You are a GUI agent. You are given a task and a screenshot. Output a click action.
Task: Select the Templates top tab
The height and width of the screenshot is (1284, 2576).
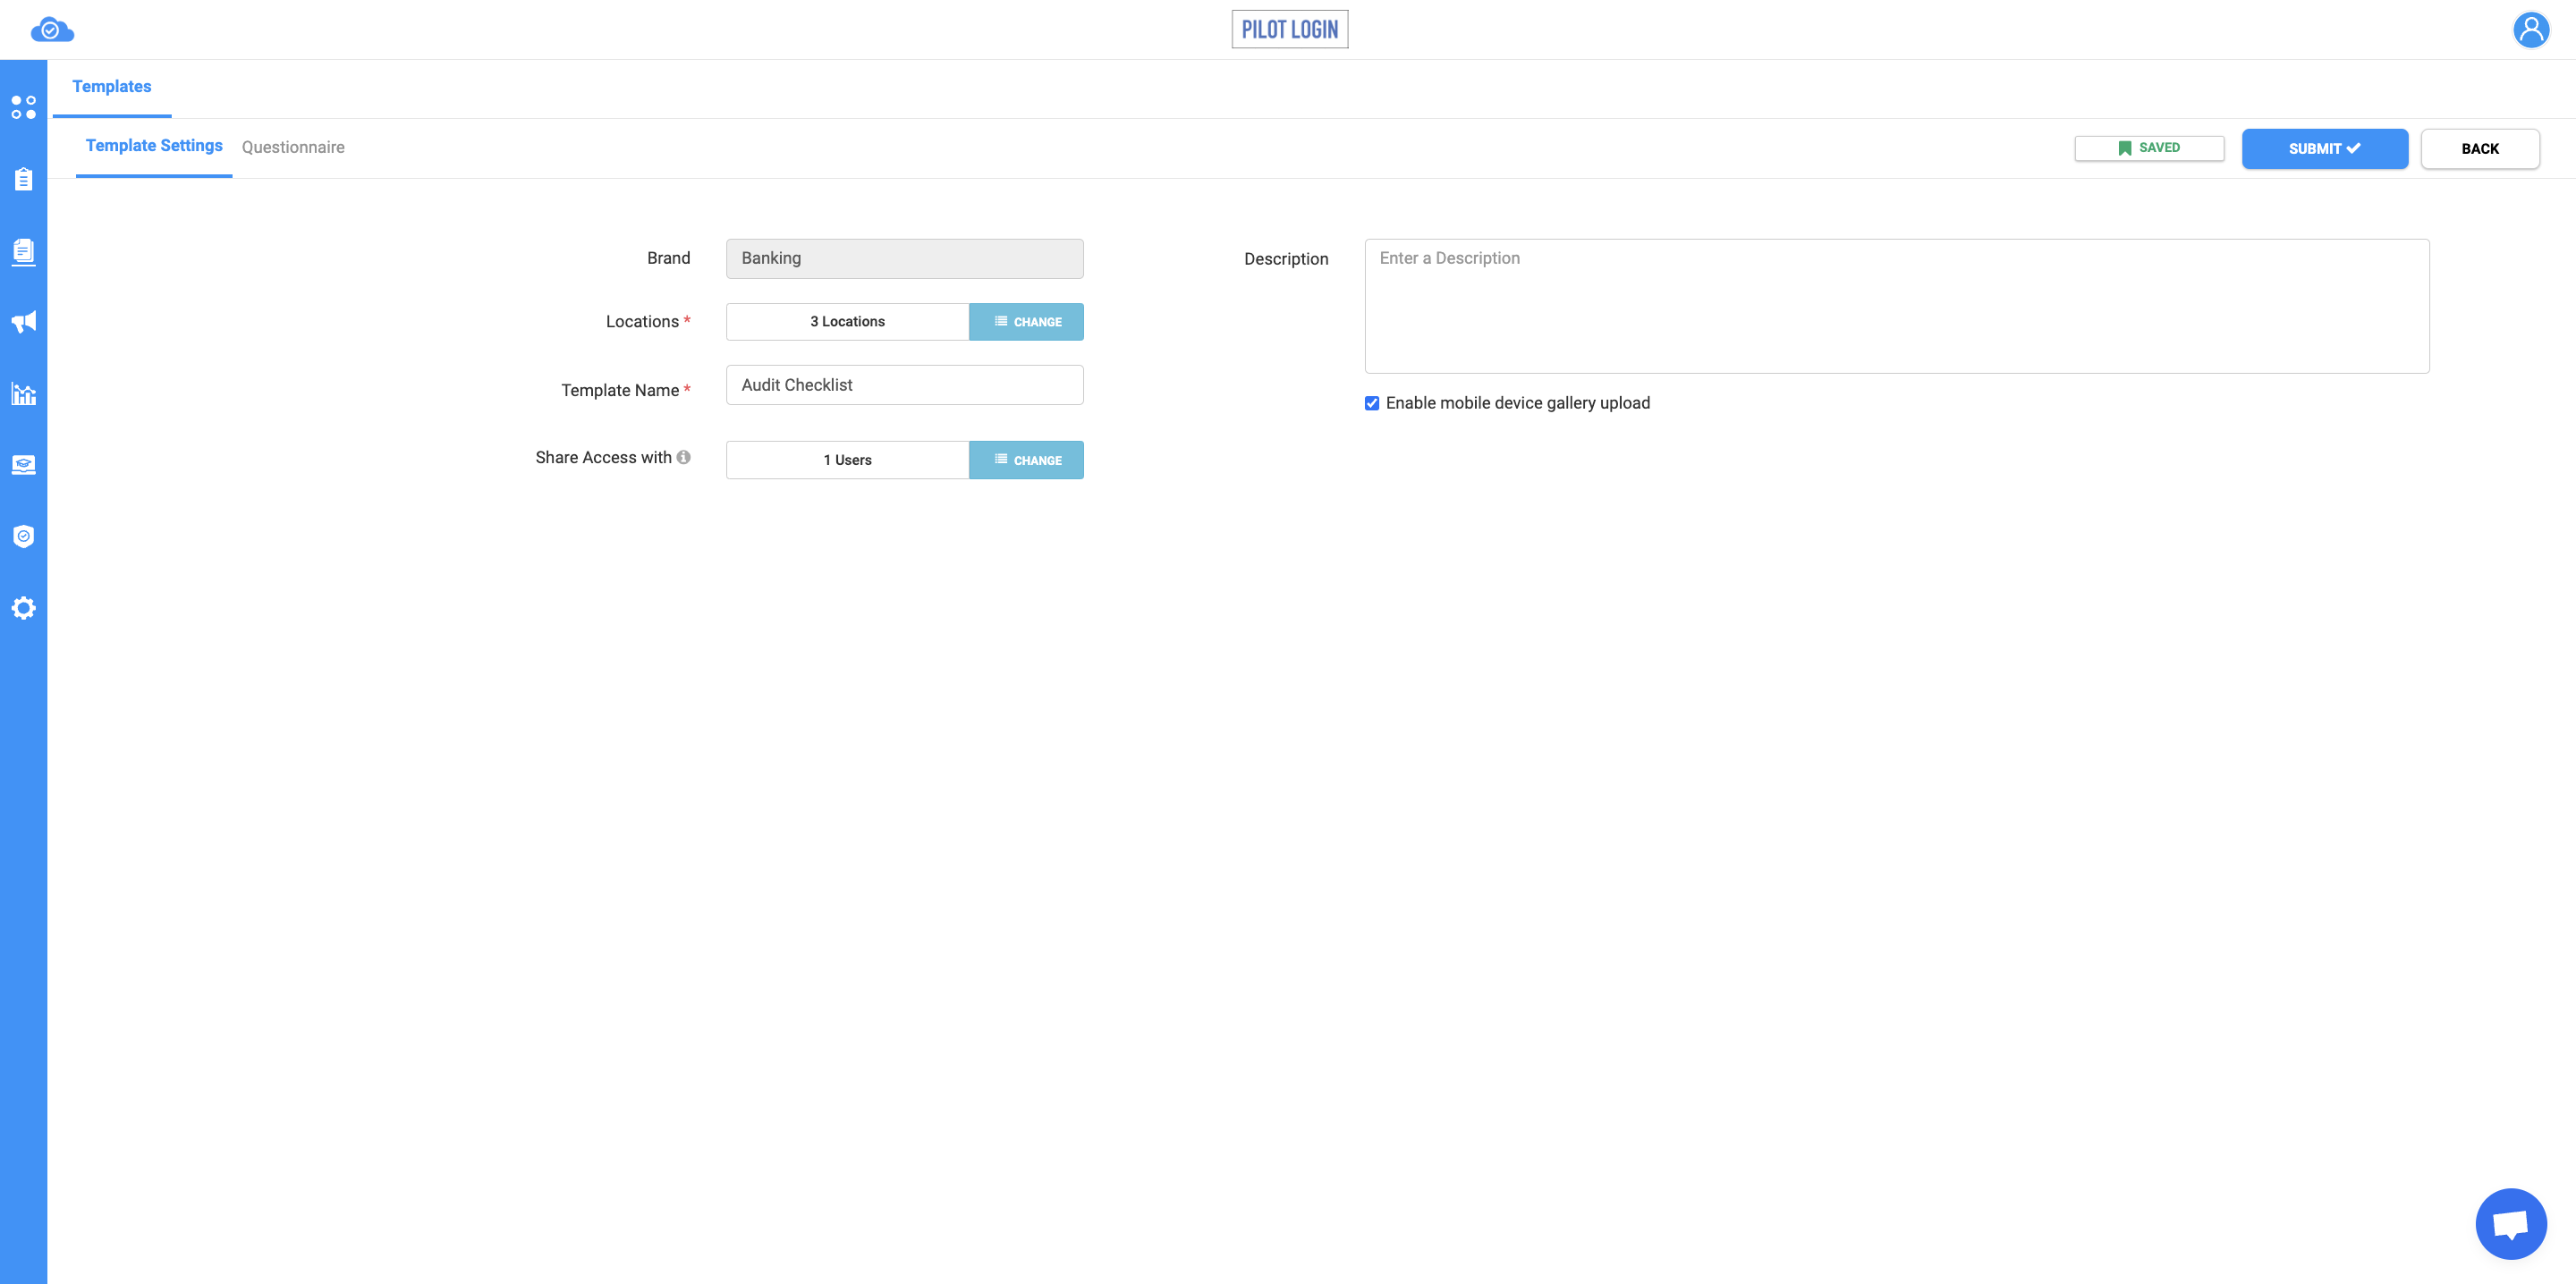pyautogui.click(x=112, y=87)
